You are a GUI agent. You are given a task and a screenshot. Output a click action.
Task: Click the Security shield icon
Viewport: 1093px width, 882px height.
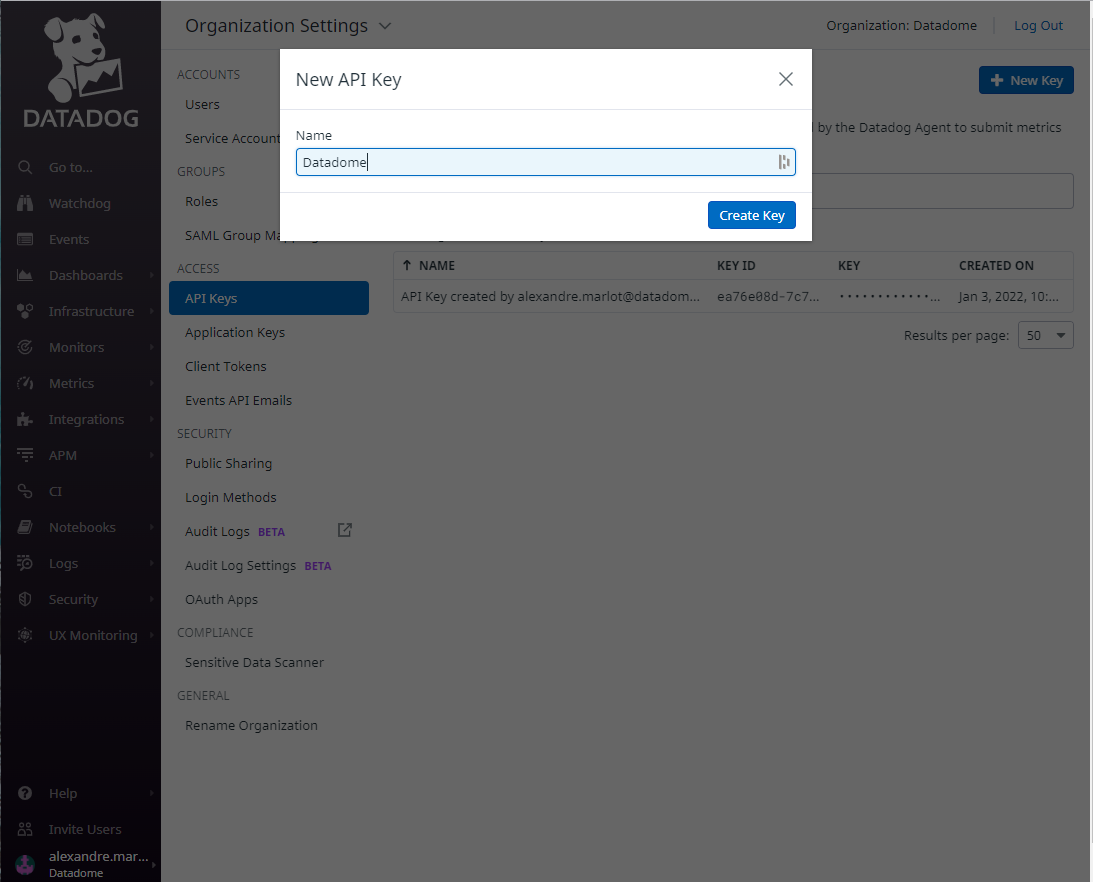(25, 599)
